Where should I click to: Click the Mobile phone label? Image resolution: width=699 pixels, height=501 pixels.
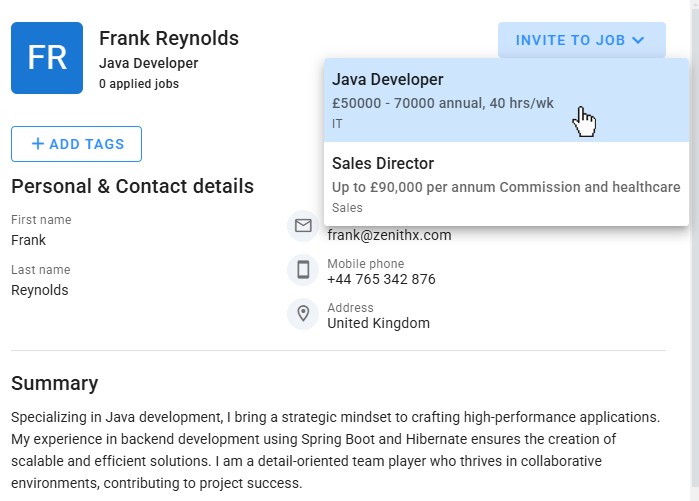(x=366, y=264)
